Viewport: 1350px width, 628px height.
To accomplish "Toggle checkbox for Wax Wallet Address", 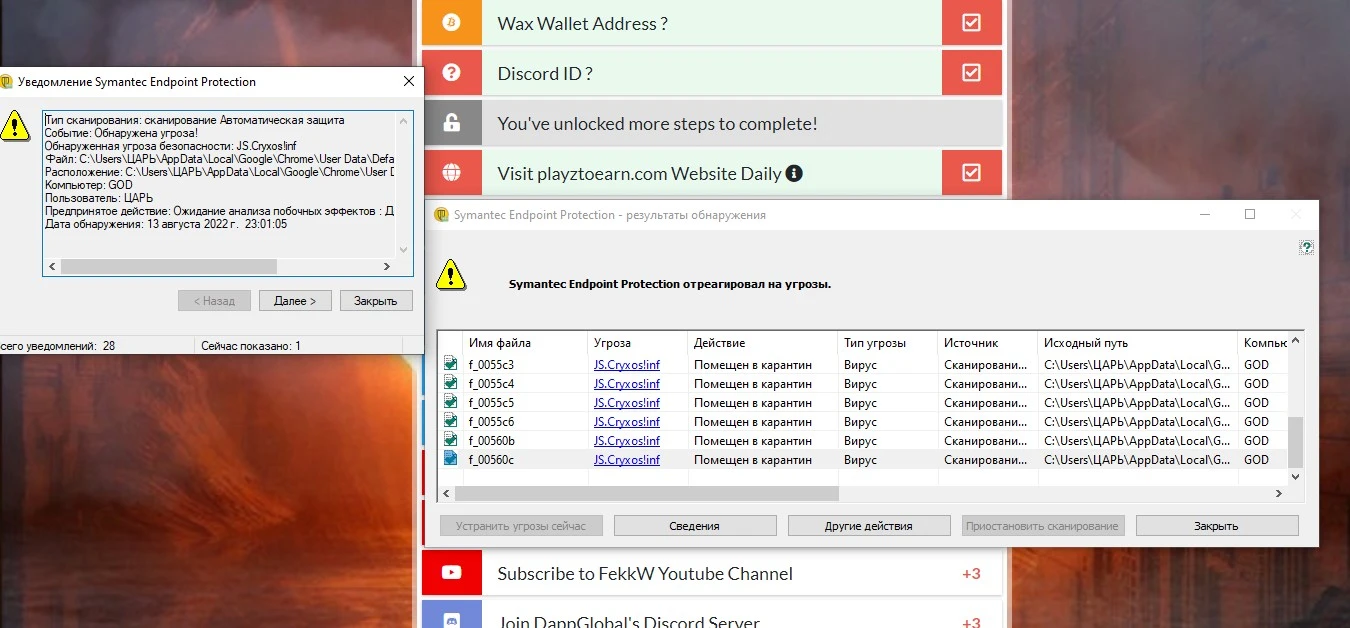I will pyautogui.click(x=971, y=22).
